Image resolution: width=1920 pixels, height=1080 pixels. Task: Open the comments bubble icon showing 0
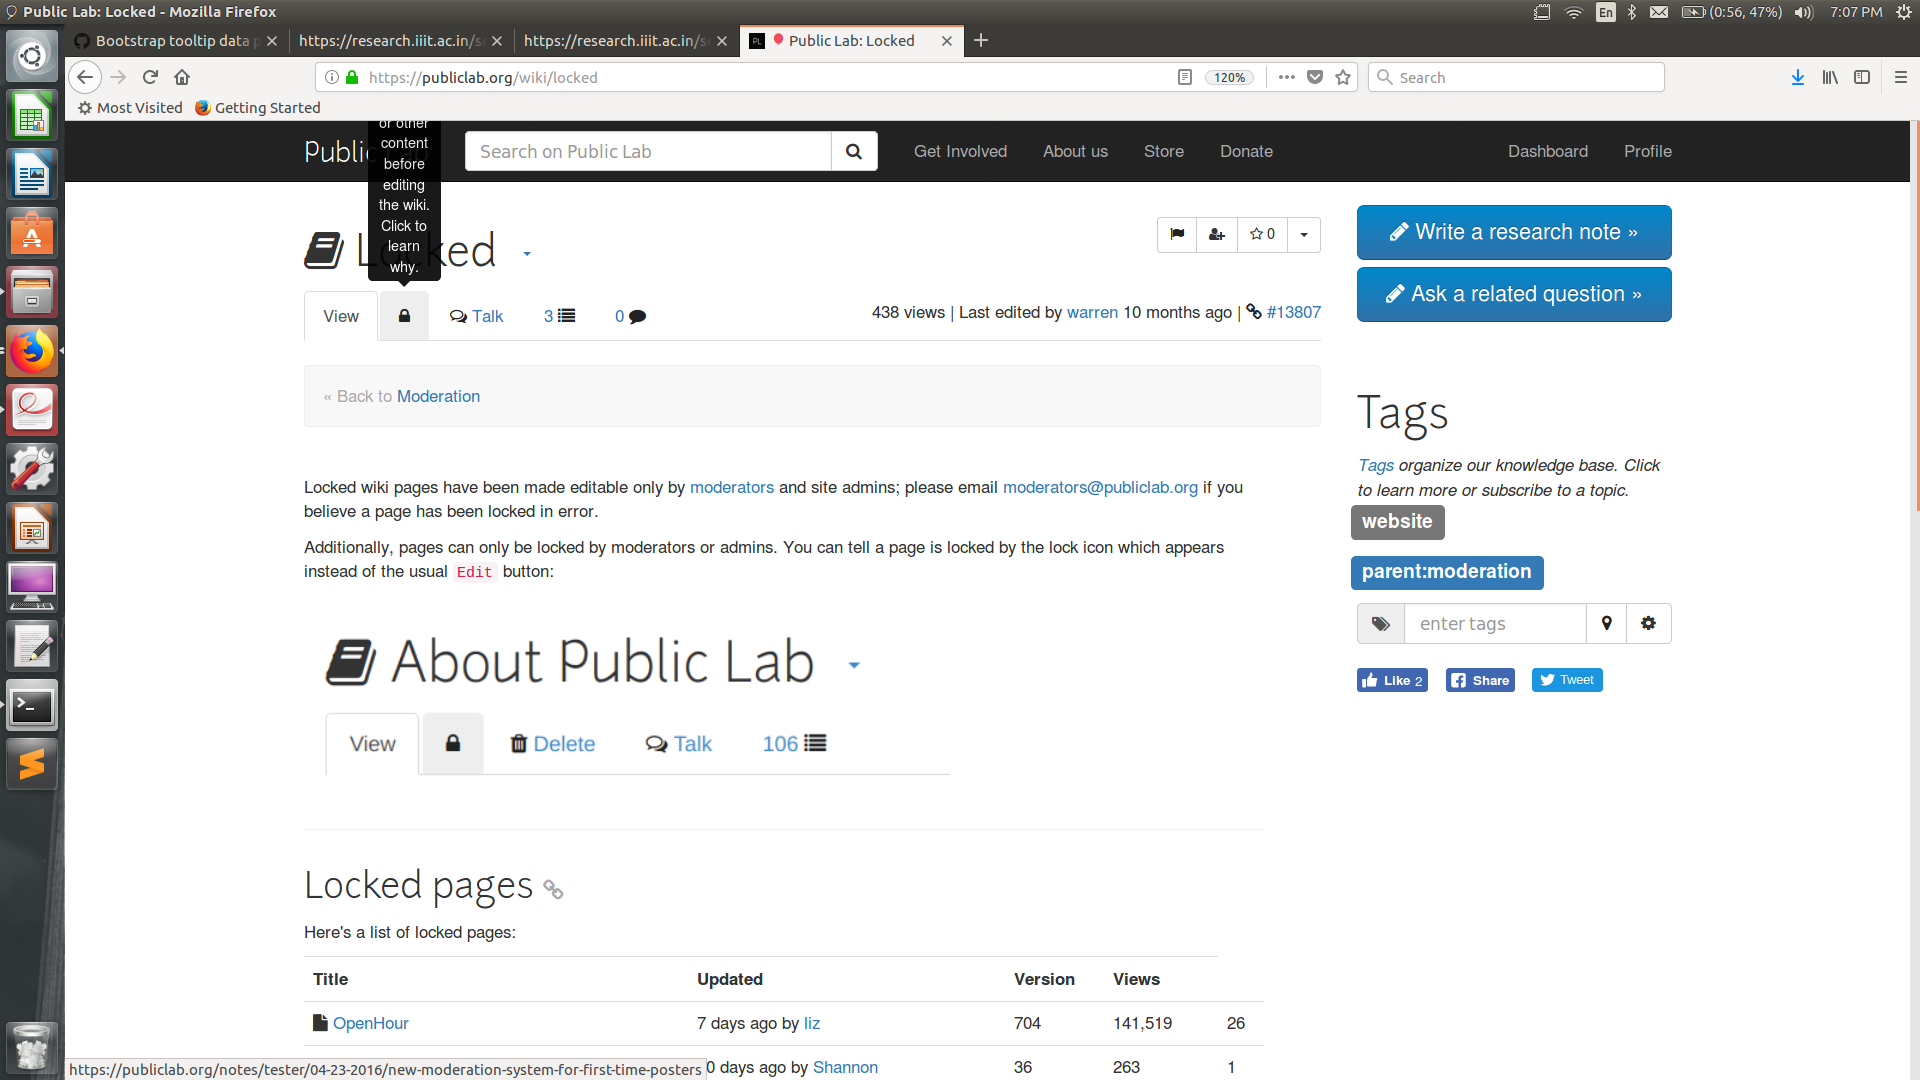pyautogui.click(x=630, y=316)
